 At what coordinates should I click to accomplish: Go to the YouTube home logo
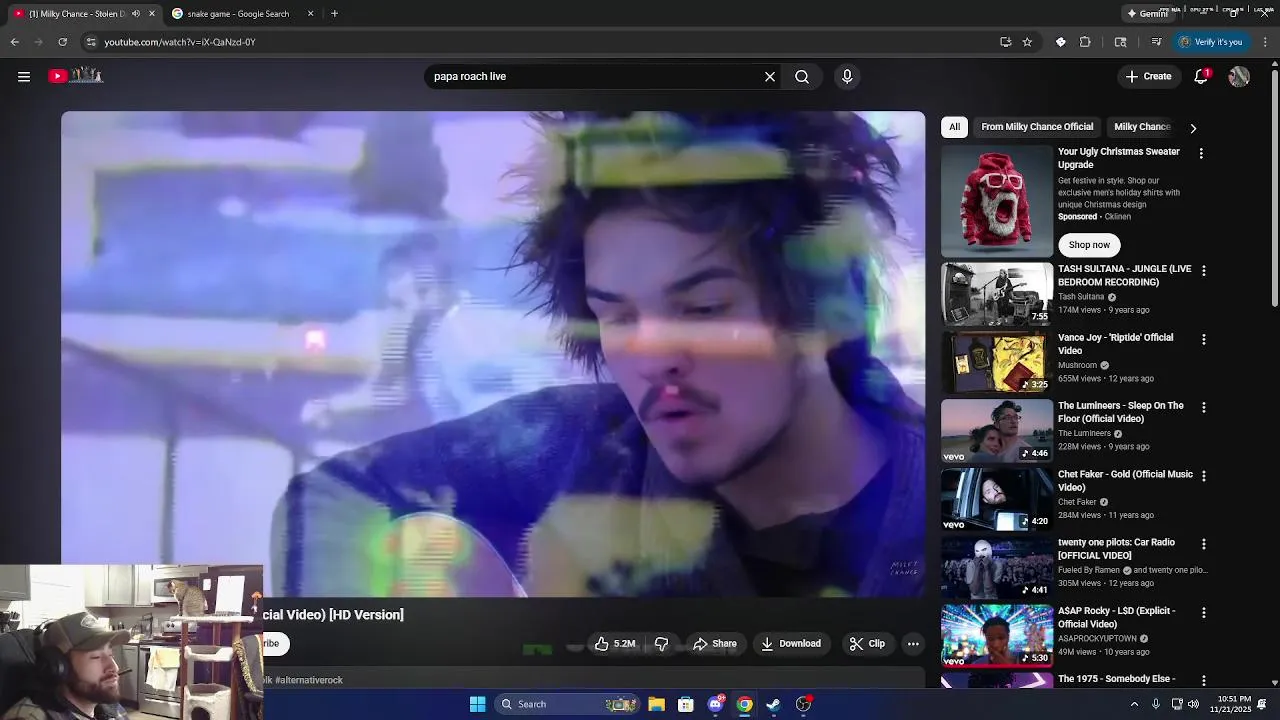[76, 76]
